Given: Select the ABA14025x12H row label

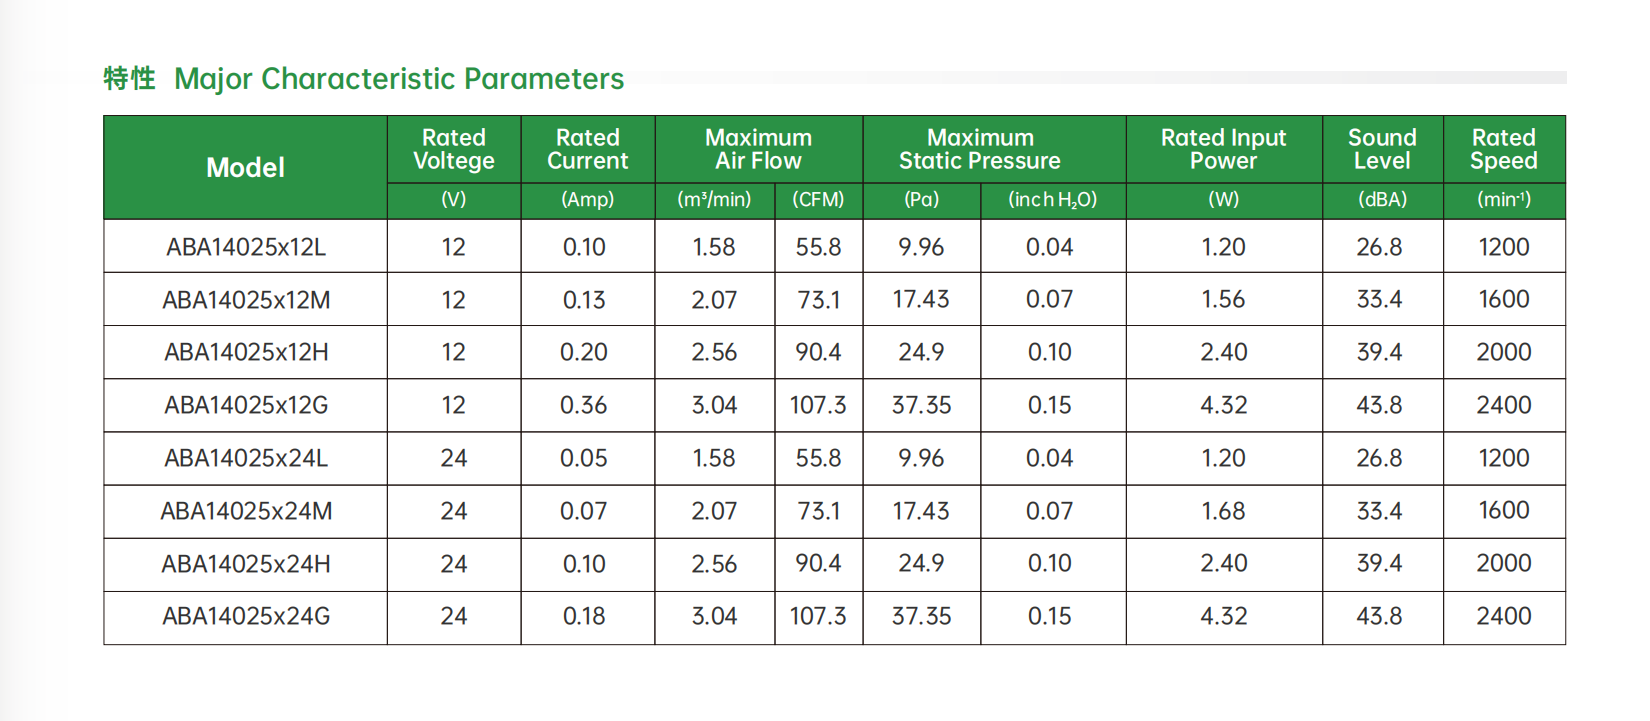Looking at the screenshot, I should (246, 352).
